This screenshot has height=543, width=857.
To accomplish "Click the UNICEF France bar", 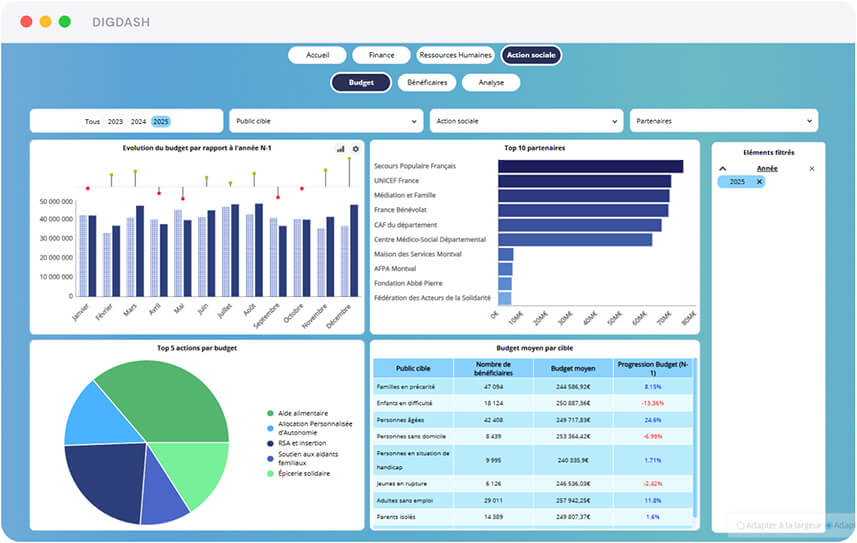I will pyautogui.click(x=584, y=181).
